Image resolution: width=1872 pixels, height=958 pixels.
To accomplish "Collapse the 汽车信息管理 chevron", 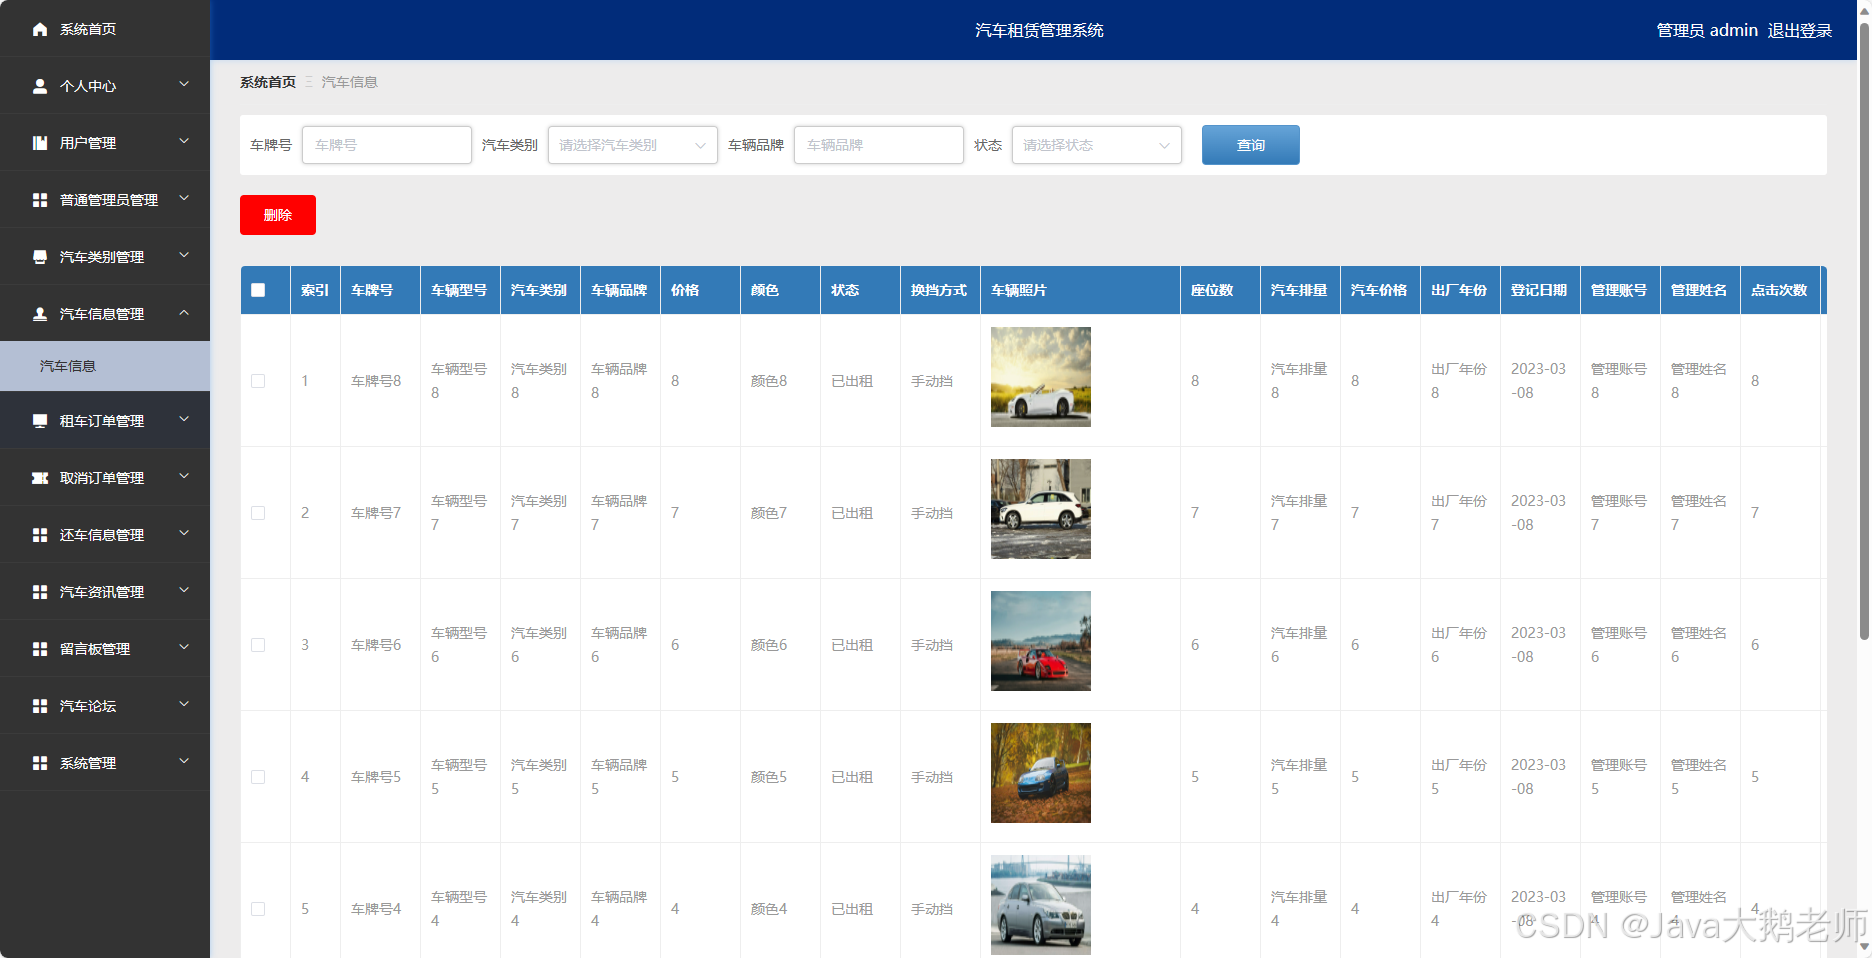I will tap(184, 313).
